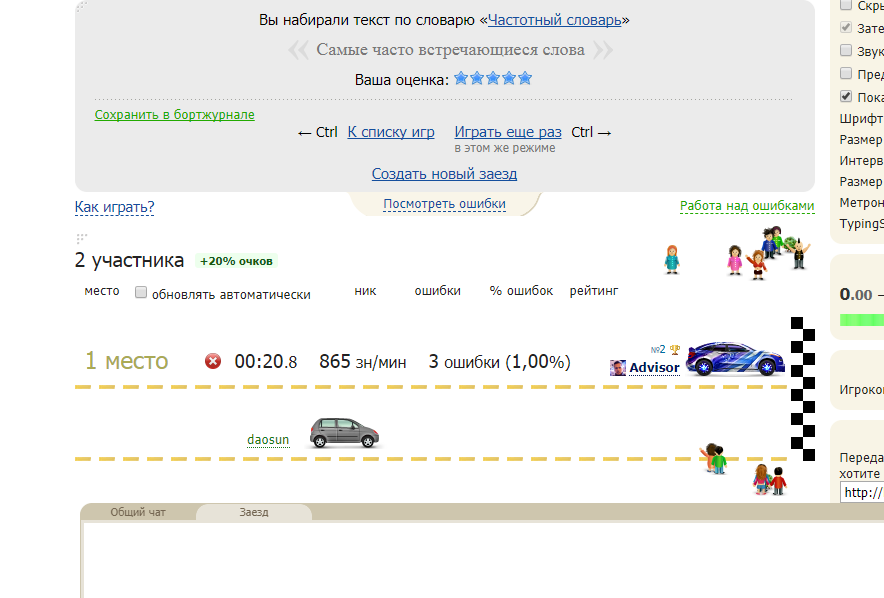Screen dimensions: 884x598
Task: Click daosun's gray car
Action: tap(344, 433)
